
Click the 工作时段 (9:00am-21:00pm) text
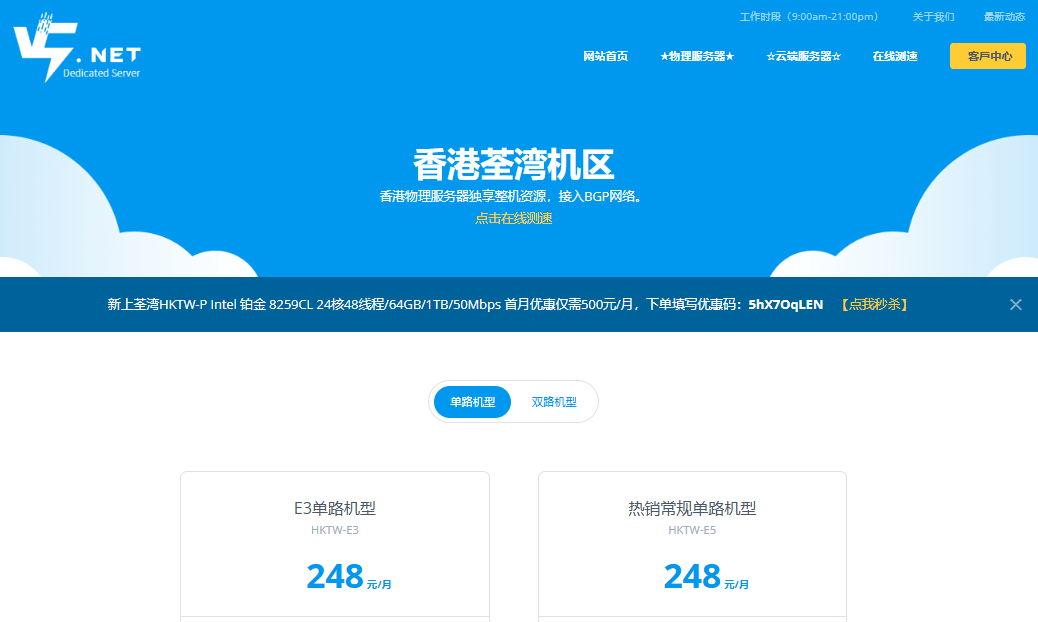pyautogui.click(x=809, y=17)
